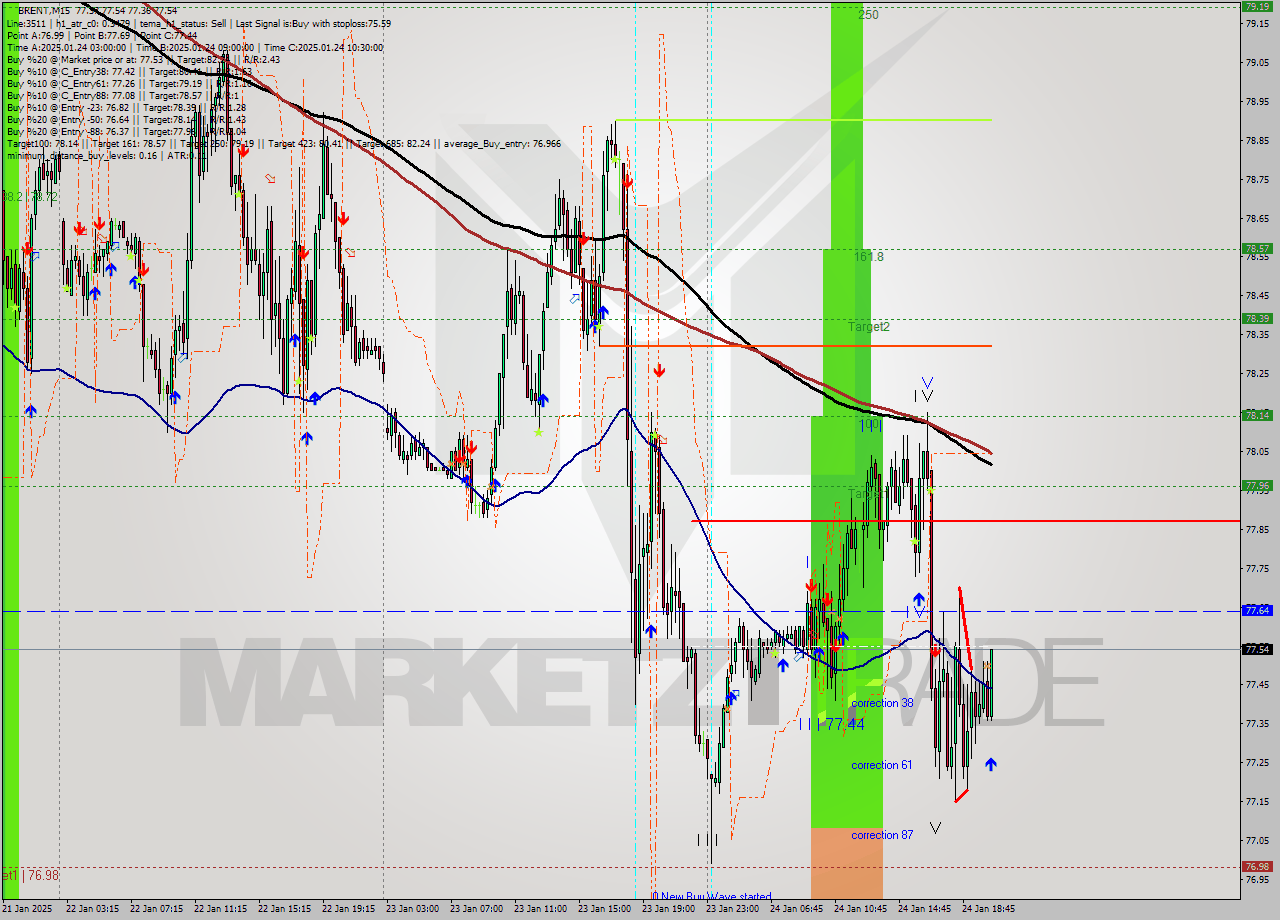Click the blue 77.64 price tag

(1256, 609)
